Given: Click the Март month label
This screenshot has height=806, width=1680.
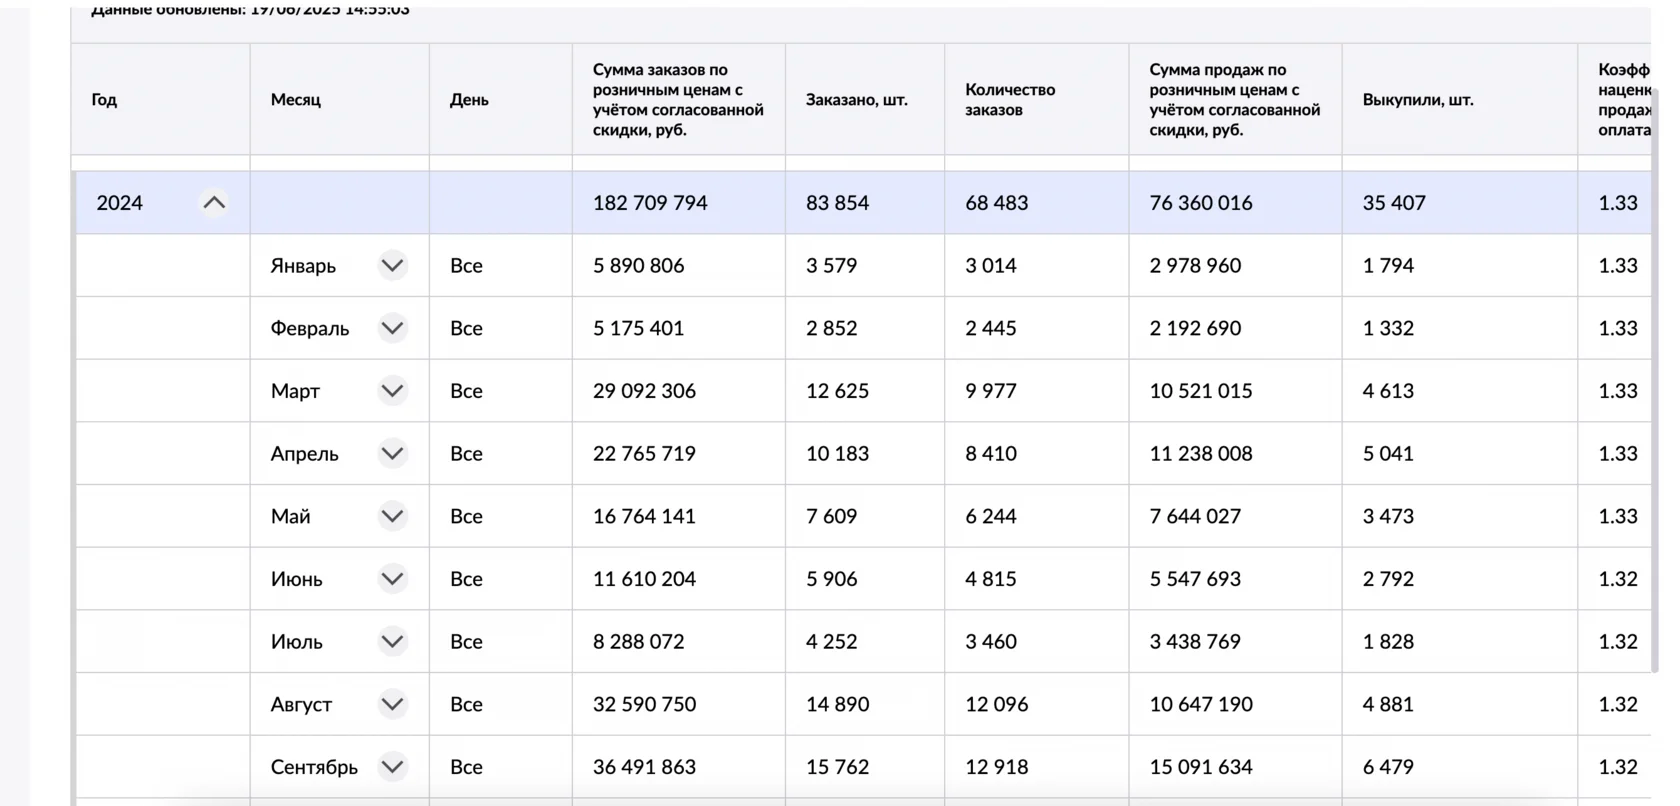Looking at the screenshot, I should coord(295,391).
